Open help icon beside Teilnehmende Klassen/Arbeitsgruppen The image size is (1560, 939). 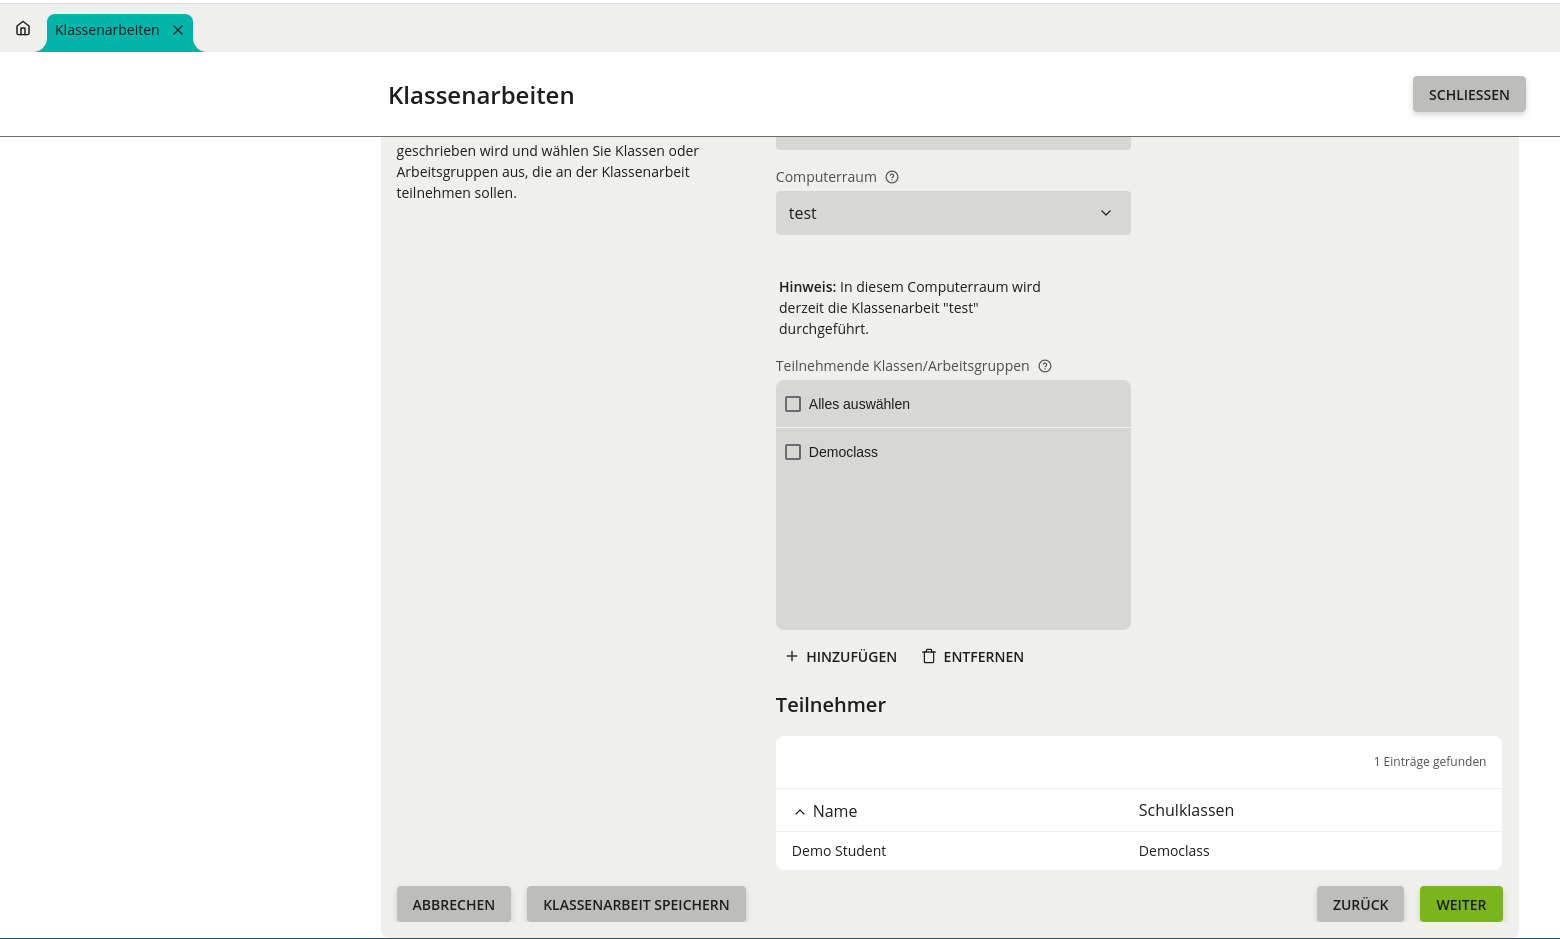(1045, 366)
